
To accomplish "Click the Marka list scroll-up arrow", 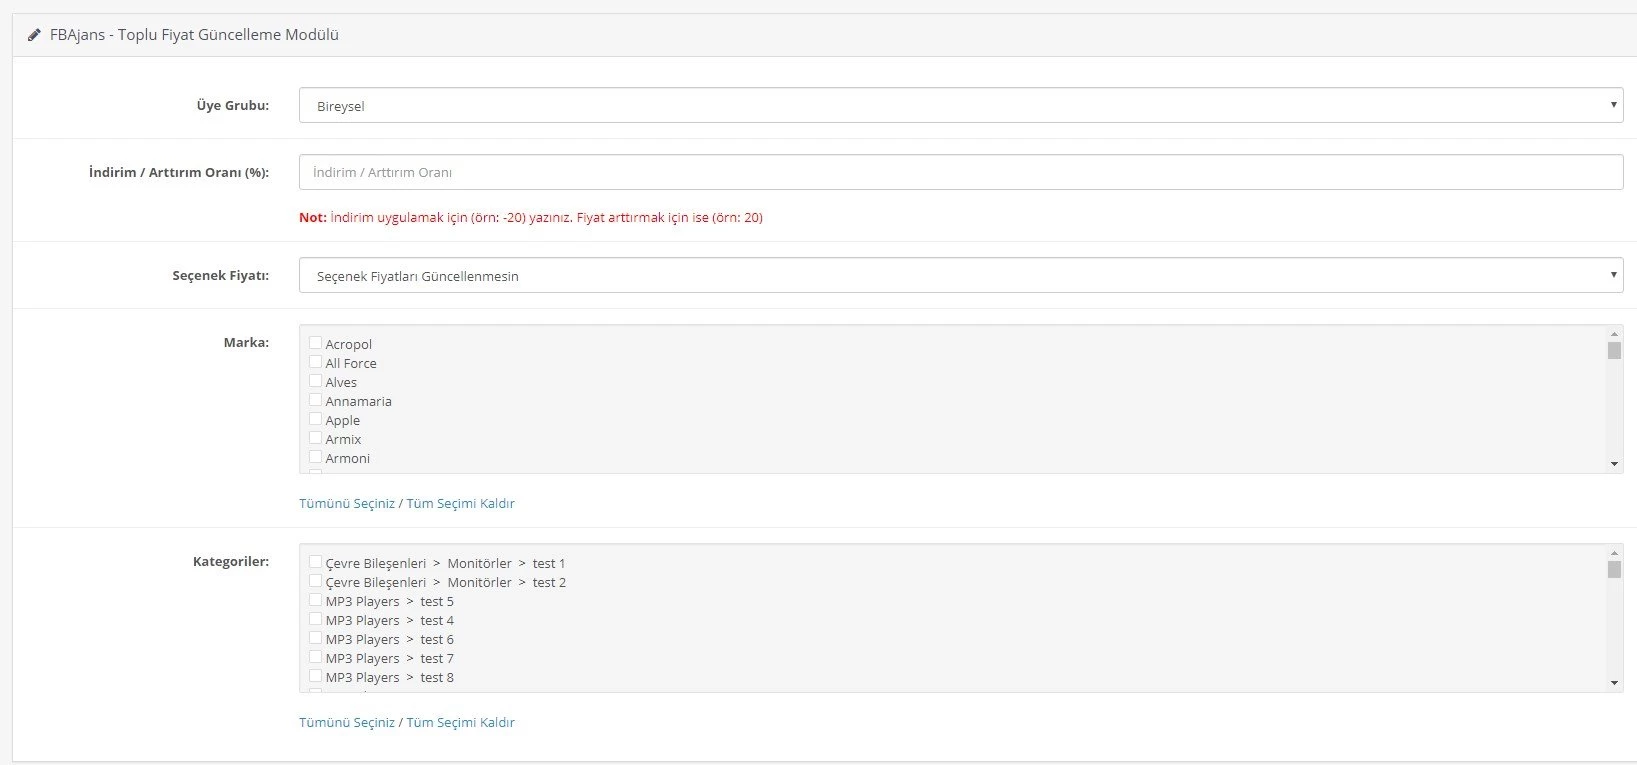I will (x=1614, y=333).
